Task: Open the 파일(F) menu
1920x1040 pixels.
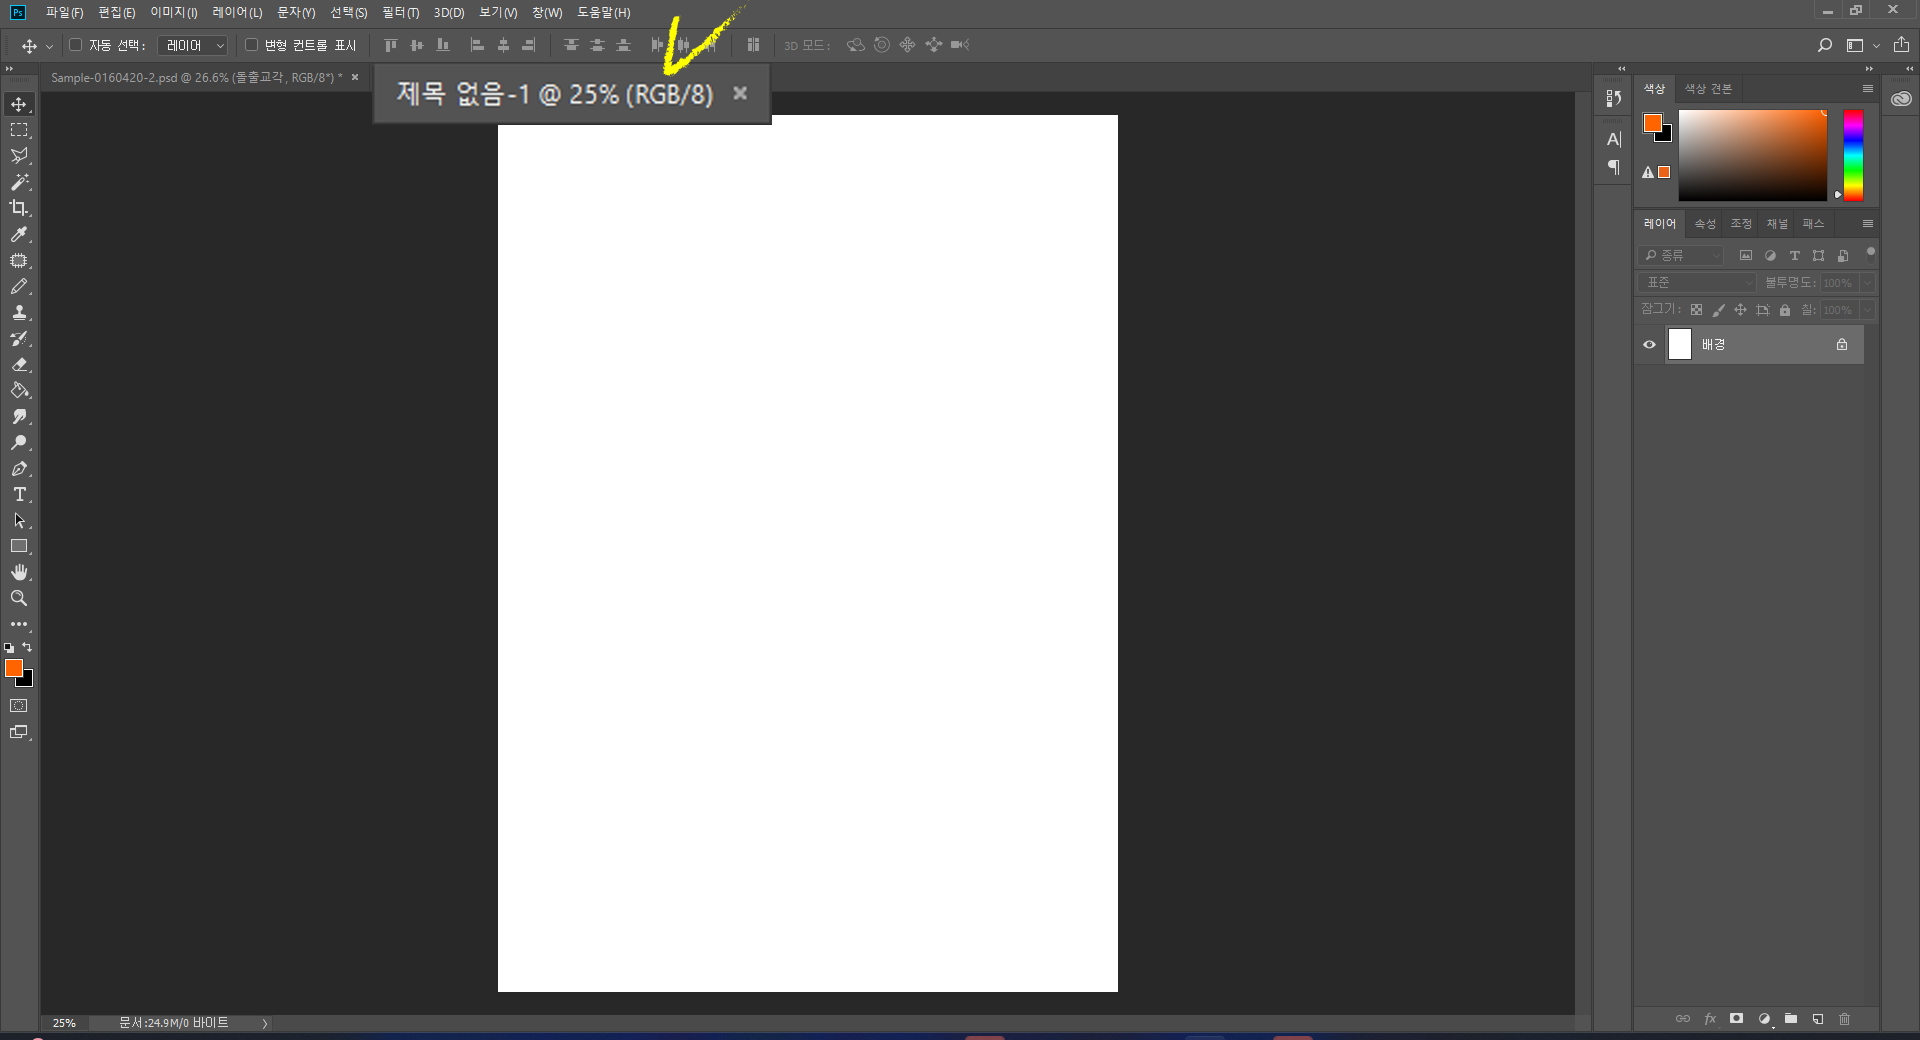Action: pos(64,12)
